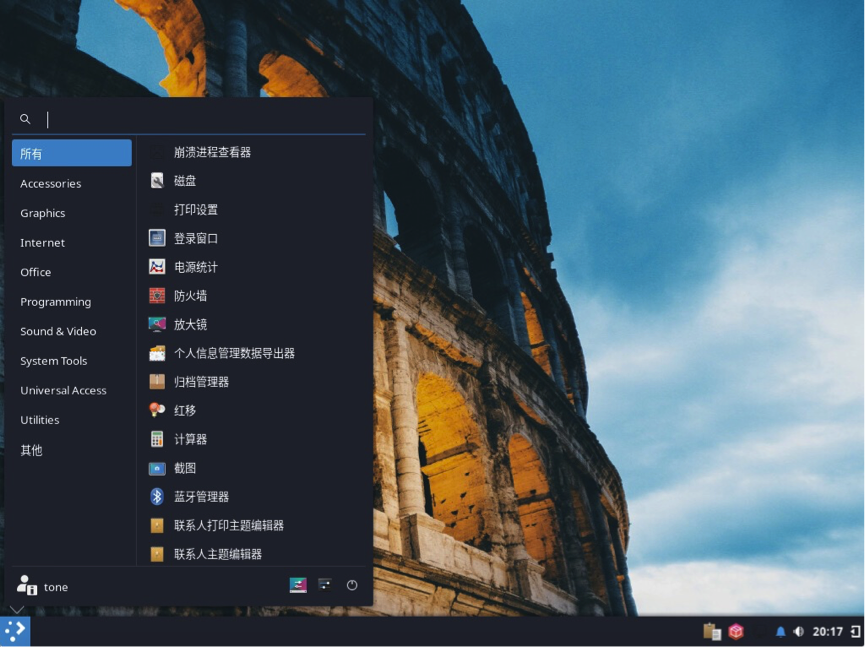Click the application launcher button on taskbar
The image size is (865, 647).
[x=15, y=631]
